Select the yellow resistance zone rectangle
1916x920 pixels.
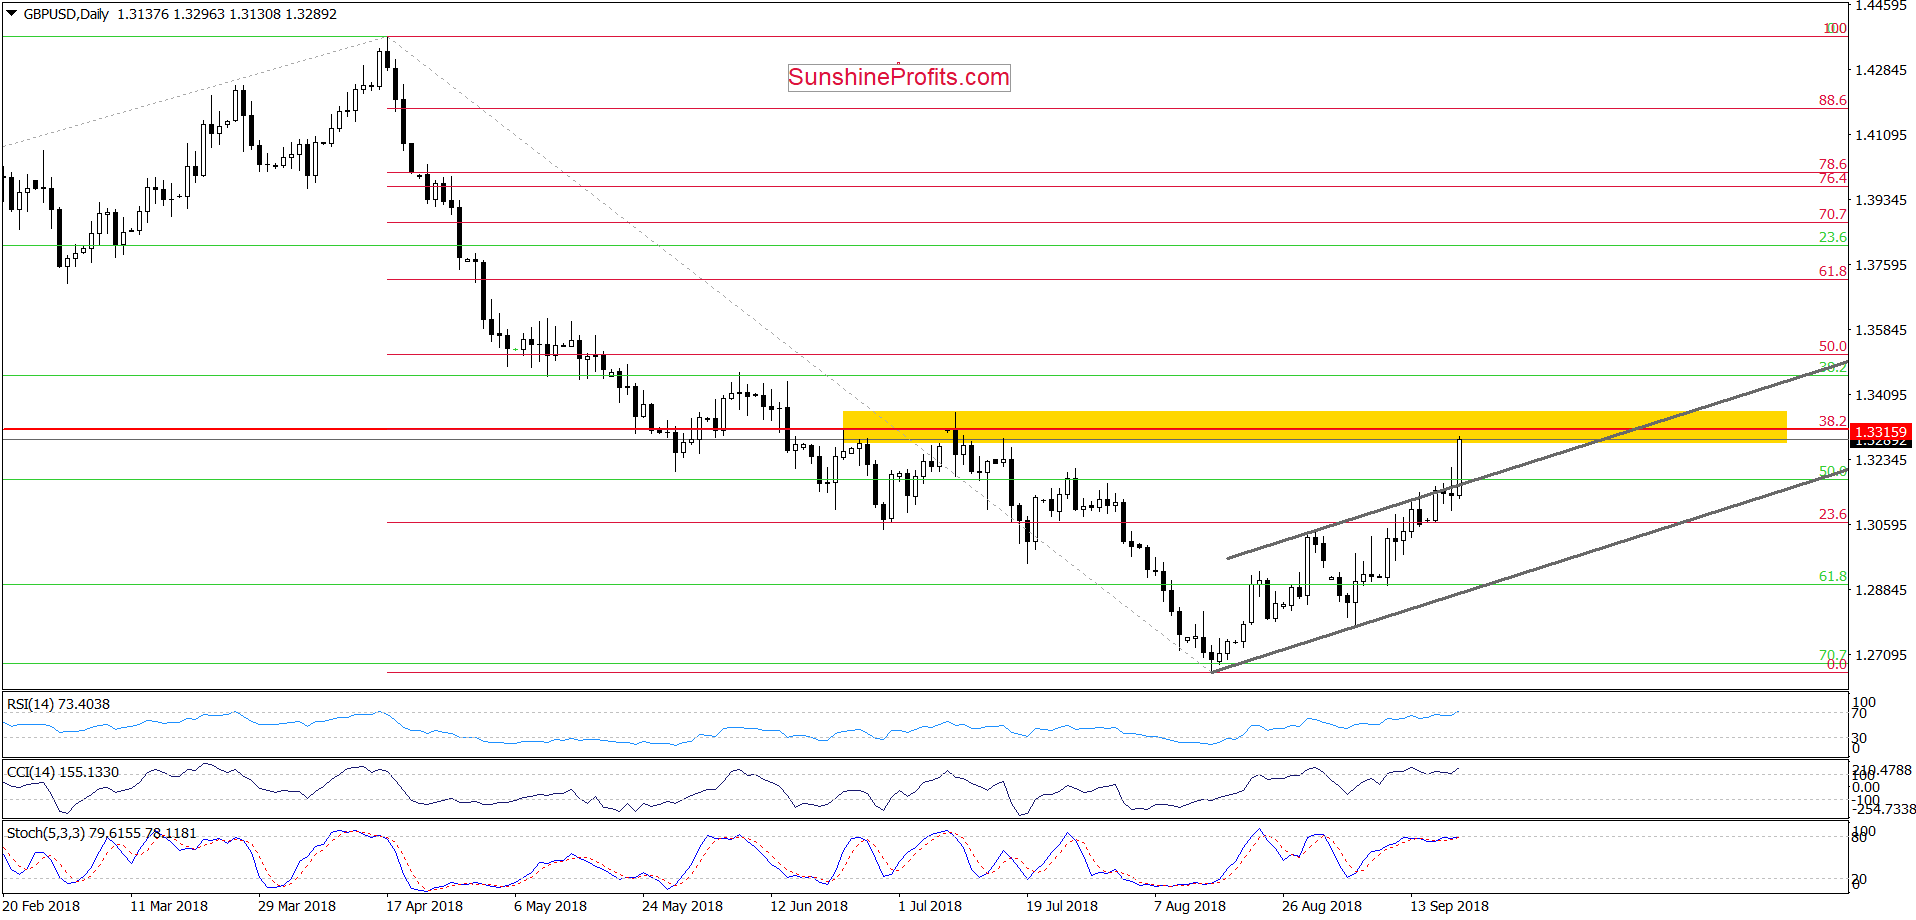pyautogui.click(x=1314, y=427)
